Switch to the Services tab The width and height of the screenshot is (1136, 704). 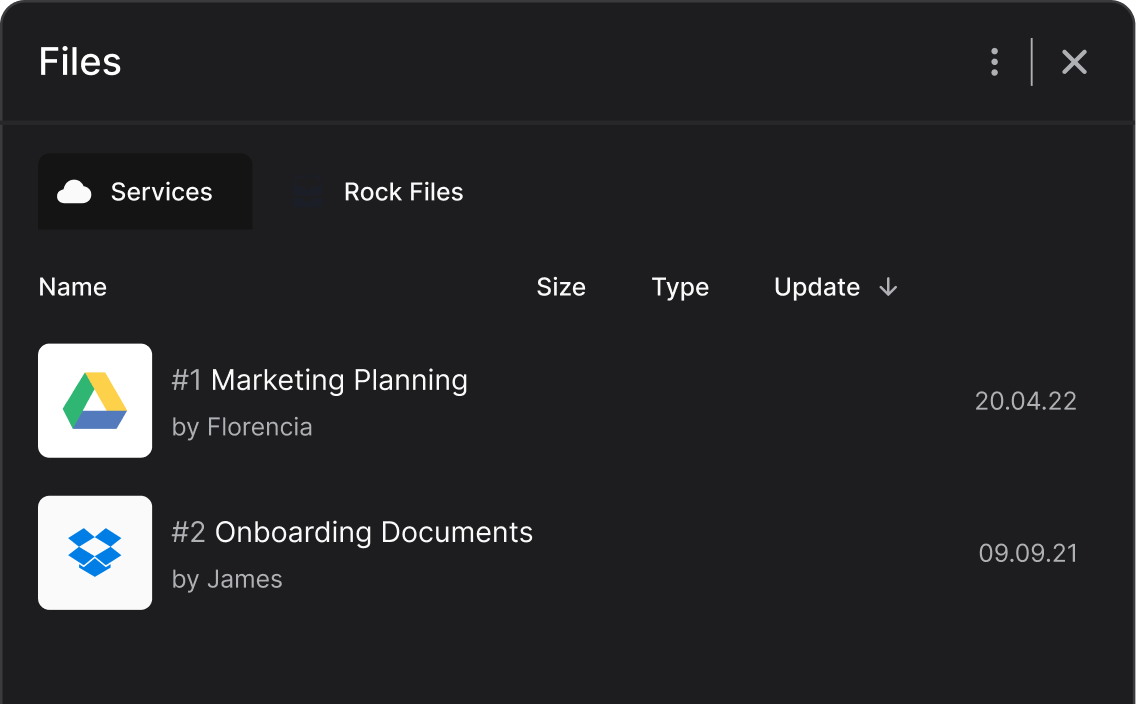point(145,192)
